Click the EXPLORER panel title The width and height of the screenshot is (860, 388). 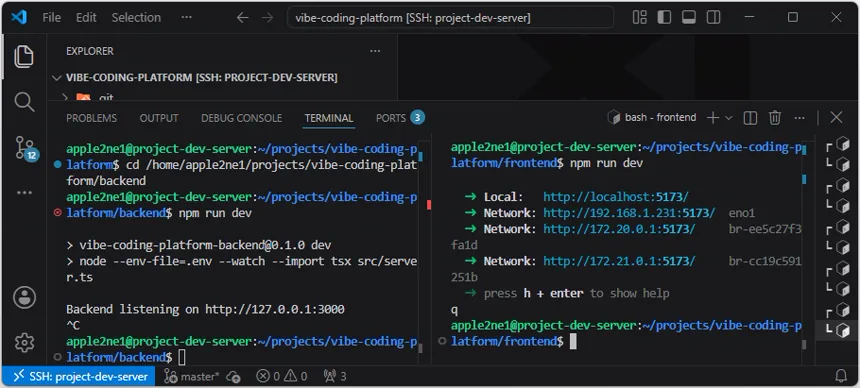point(89,51)
